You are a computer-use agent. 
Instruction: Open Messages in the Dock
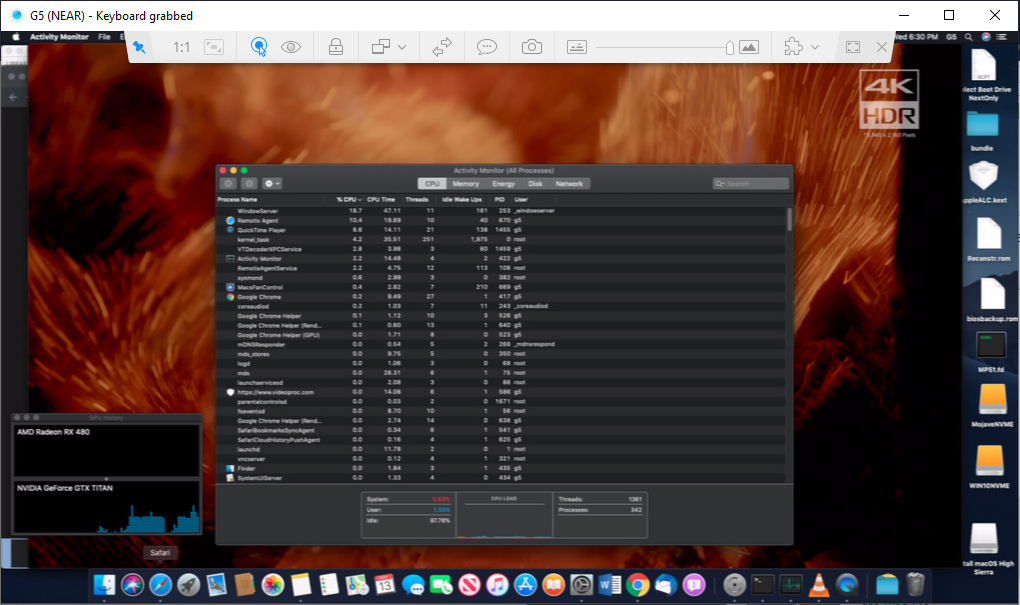tap(413, 585)
